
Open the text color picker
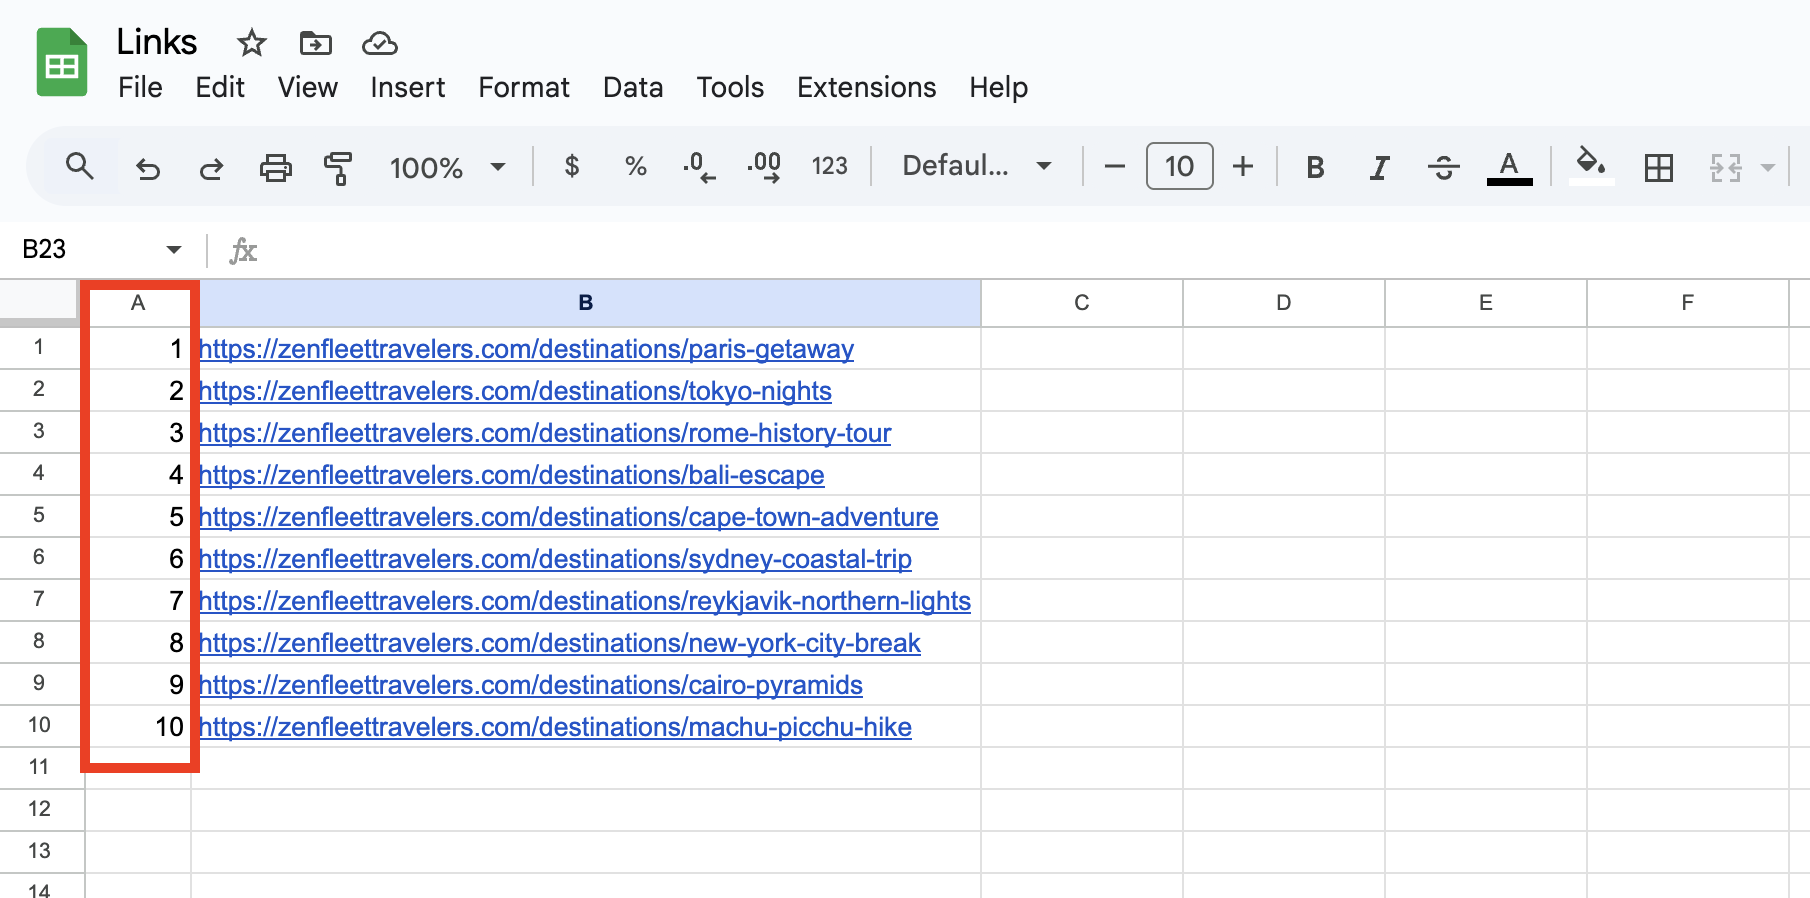(x=1509, y=167)
